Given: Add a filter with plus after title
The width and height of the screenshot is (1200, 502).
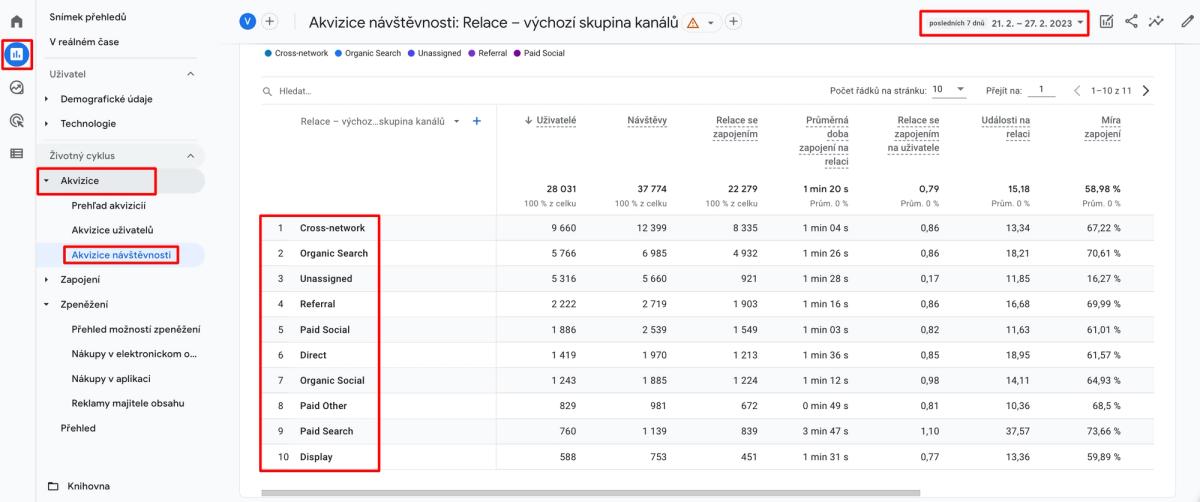Looking at the screenshot, I should [733, 22].
